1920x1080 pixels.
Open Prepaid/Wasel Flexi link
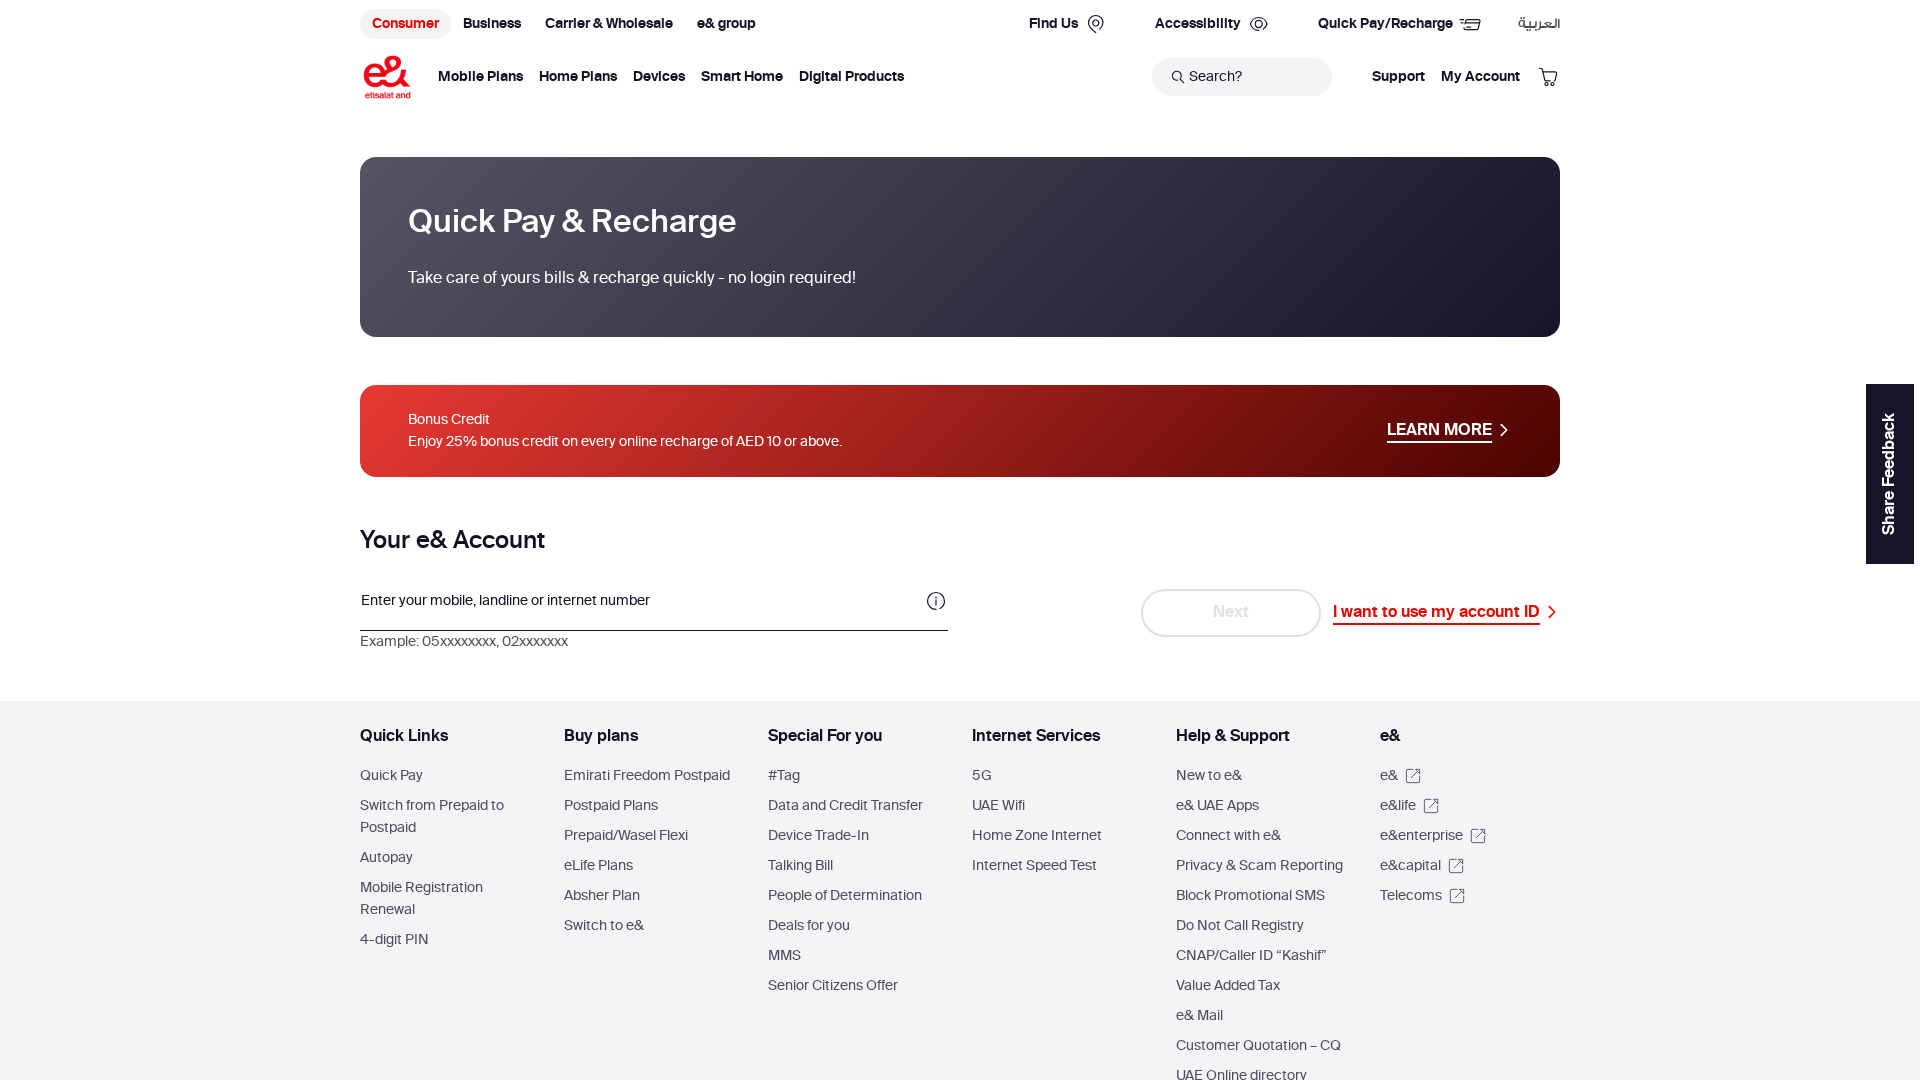[x=626, y=836]
